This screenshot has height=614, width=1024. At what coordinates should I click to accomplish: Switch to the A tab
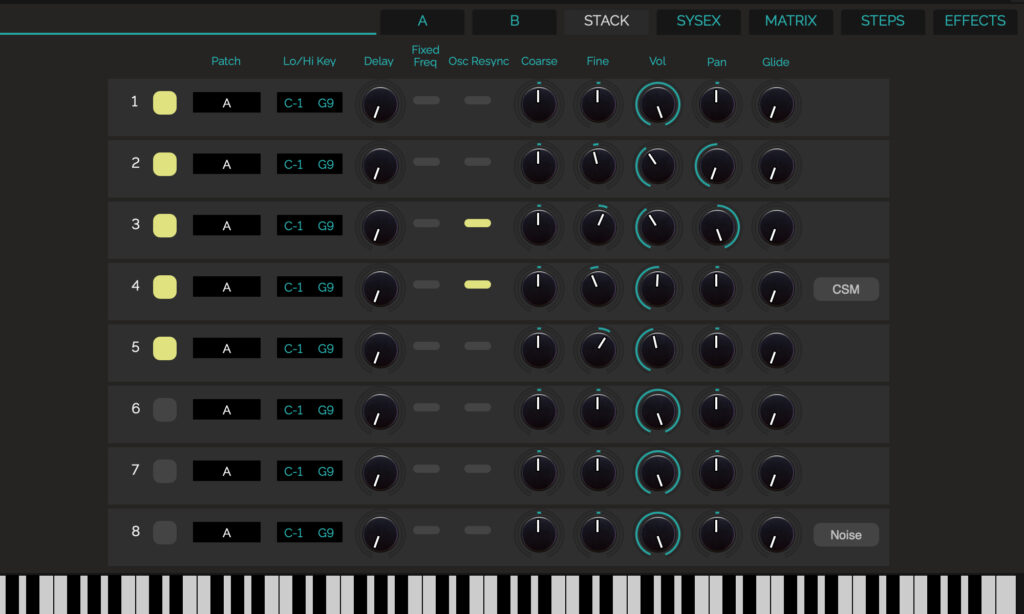point(423,21)
